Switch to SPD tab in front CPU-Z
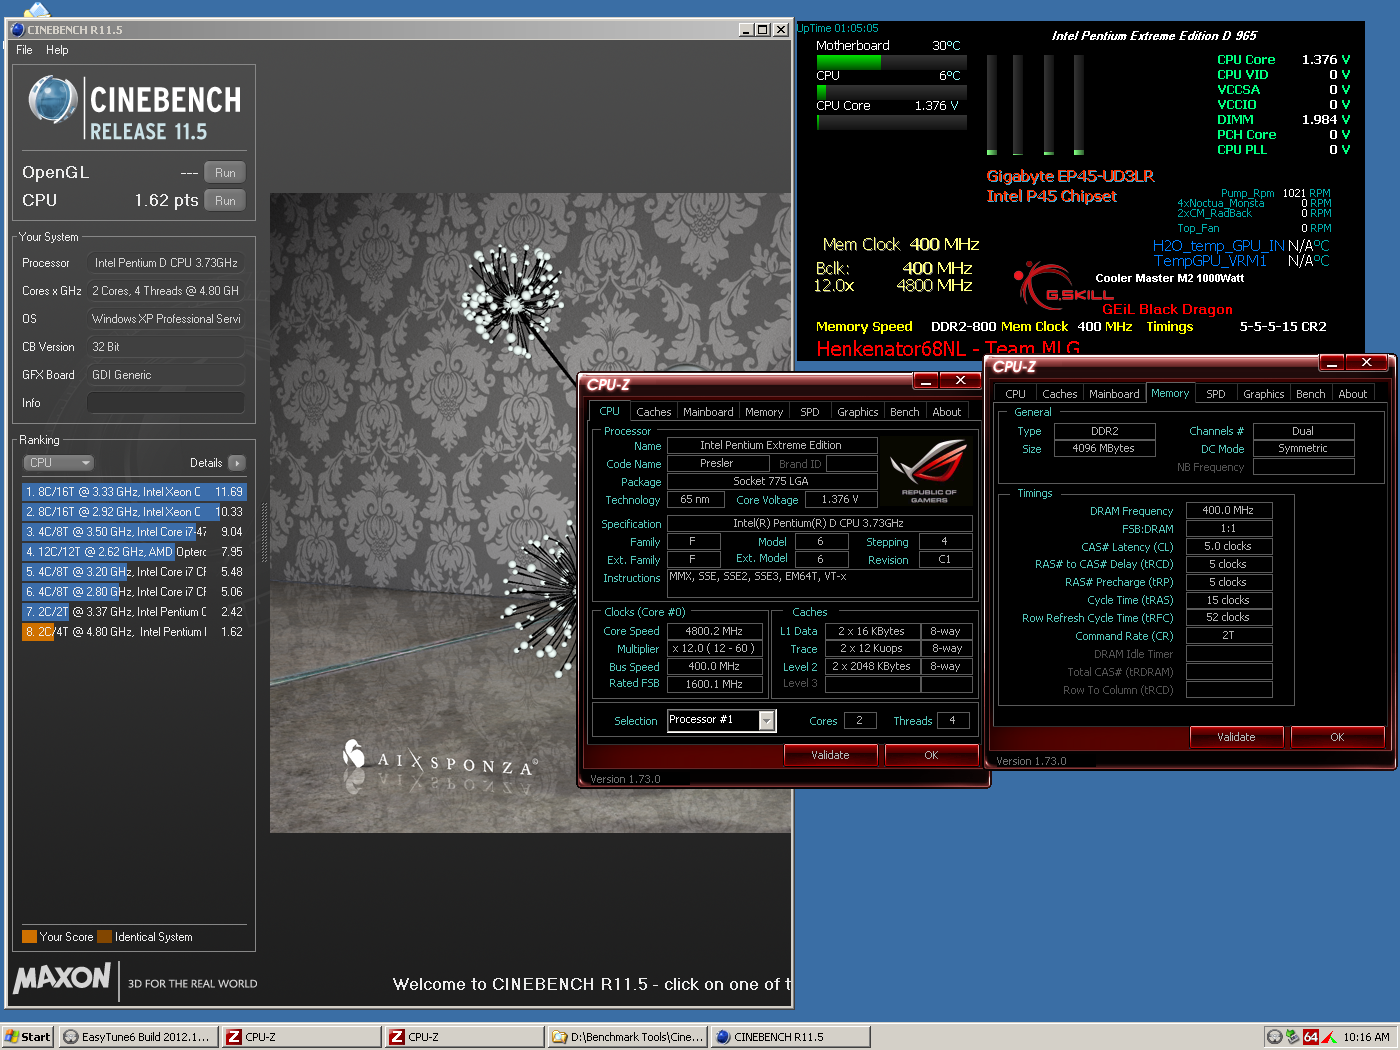The height and width of the screenshot is (1050, 1400). point(810,412)
